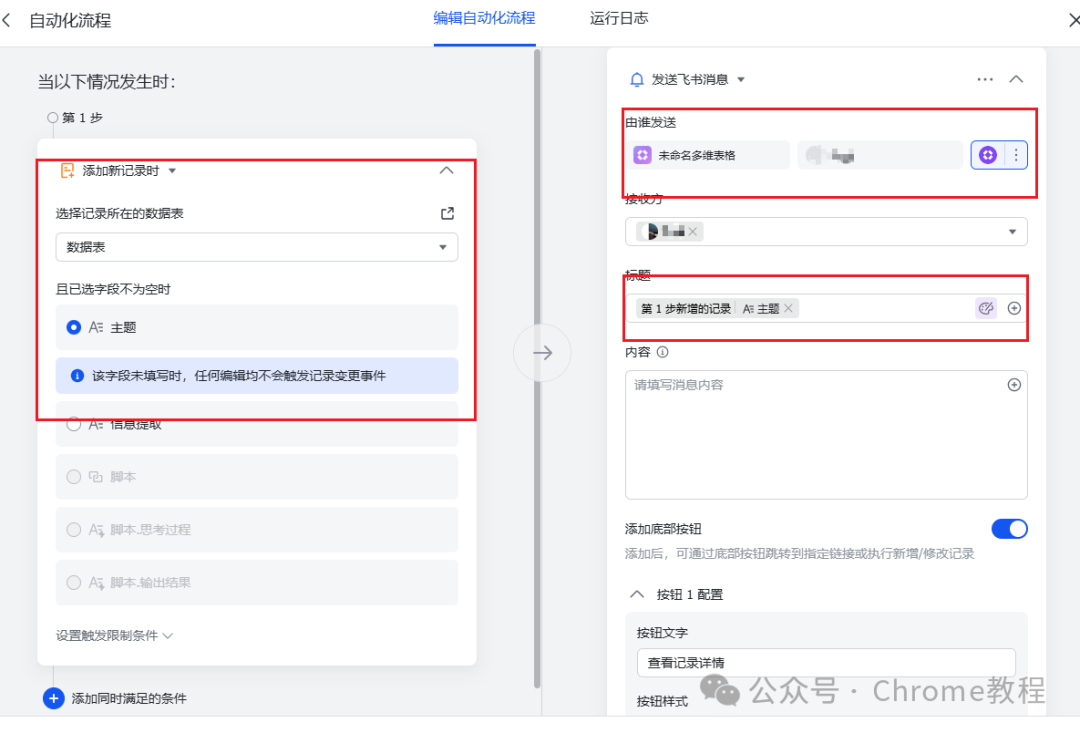Viewport: 1080px width, 733px height.
Task: Click plus icon to insert variable in 内容
Action: pyautogui.click(x=1014, y=384)
